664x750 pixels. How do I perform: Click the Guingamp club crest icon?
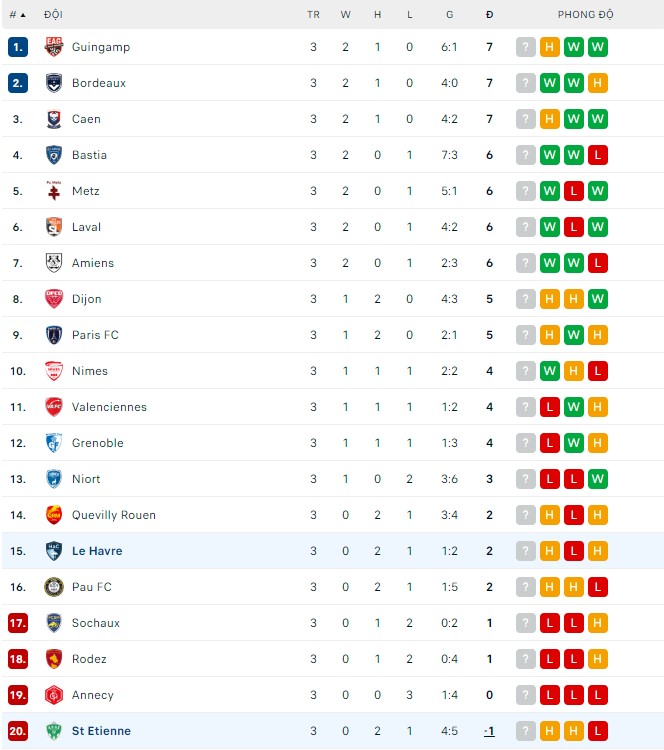click(x=54, y=47)
